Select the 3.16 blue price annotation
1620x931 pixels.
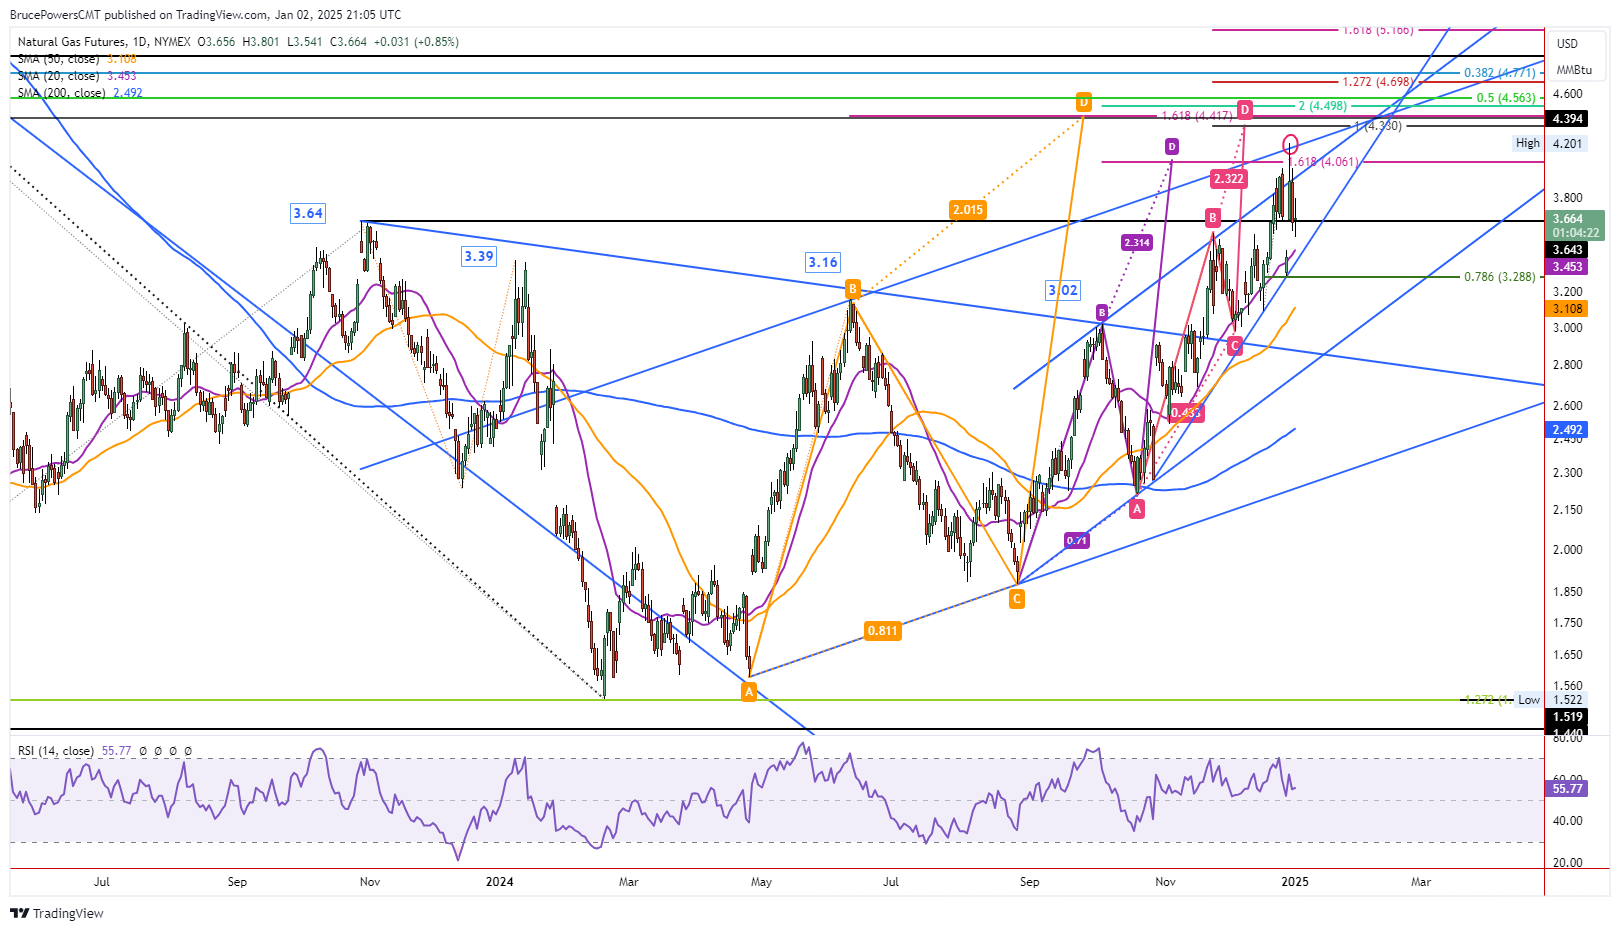click(823, 262)
